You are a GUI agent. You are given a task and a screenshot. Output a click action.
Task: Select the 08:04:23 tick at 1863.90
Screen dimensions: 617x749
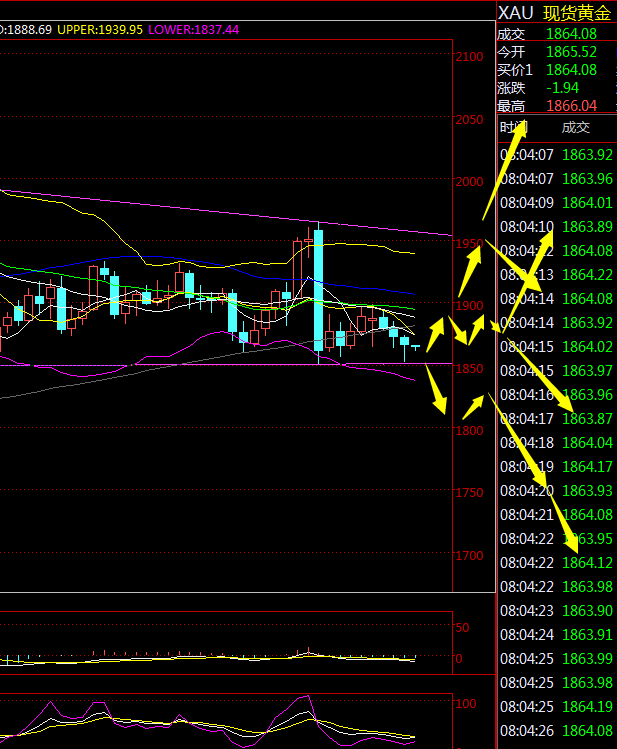click(556, 611)
